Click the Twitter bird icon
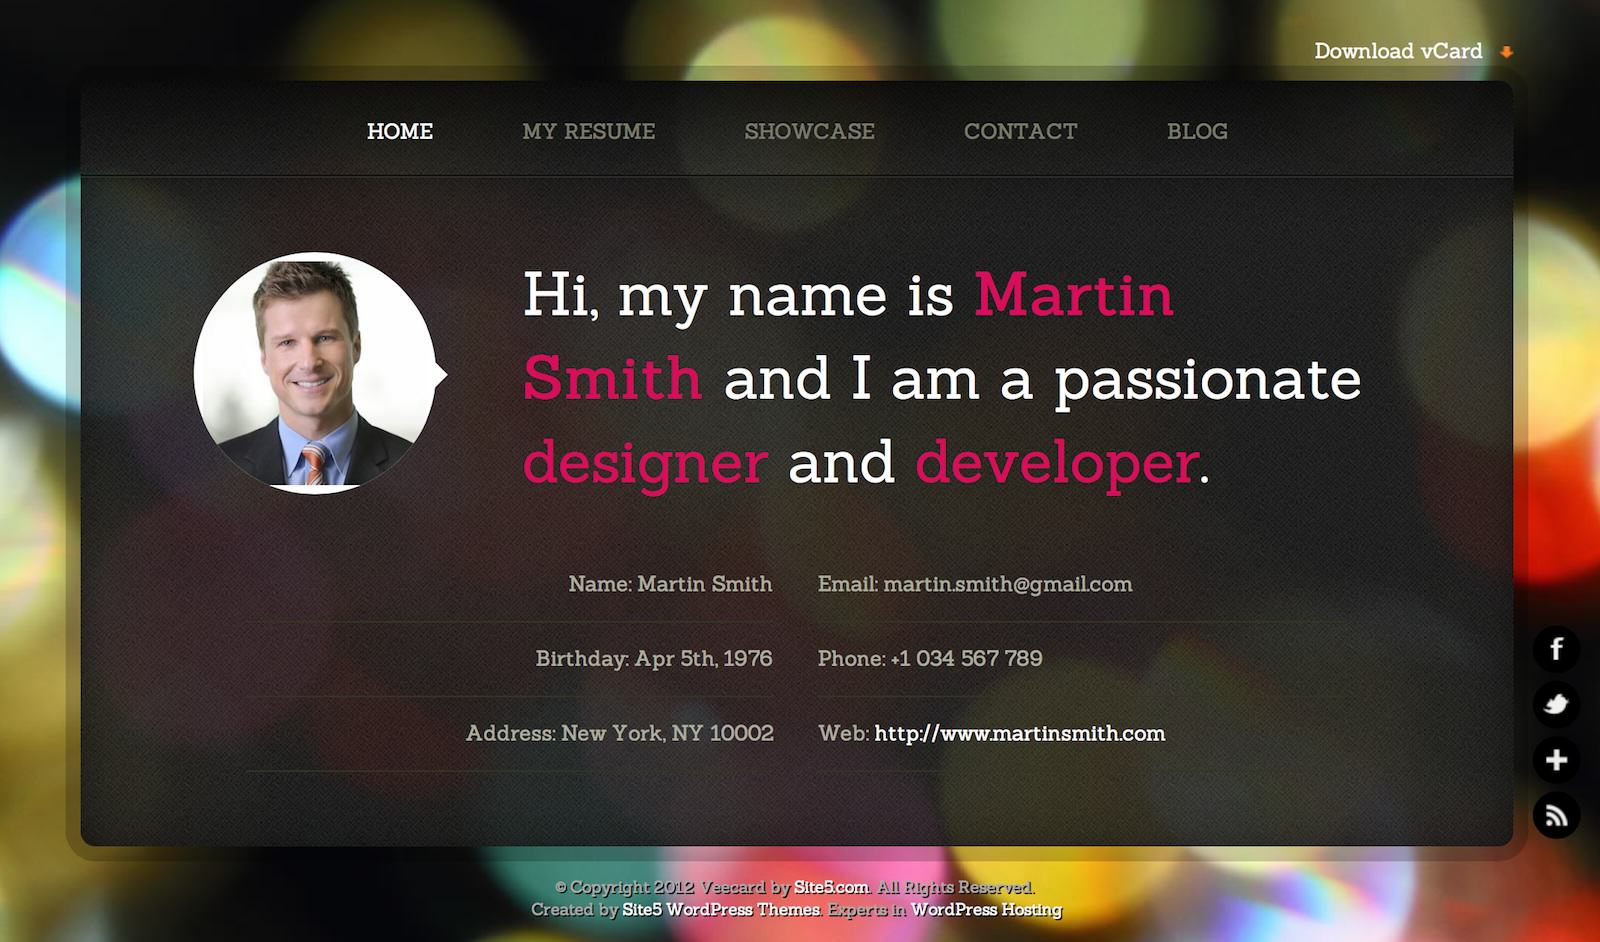This screenshot has height=942, width=1600. tap(1556, 705)
